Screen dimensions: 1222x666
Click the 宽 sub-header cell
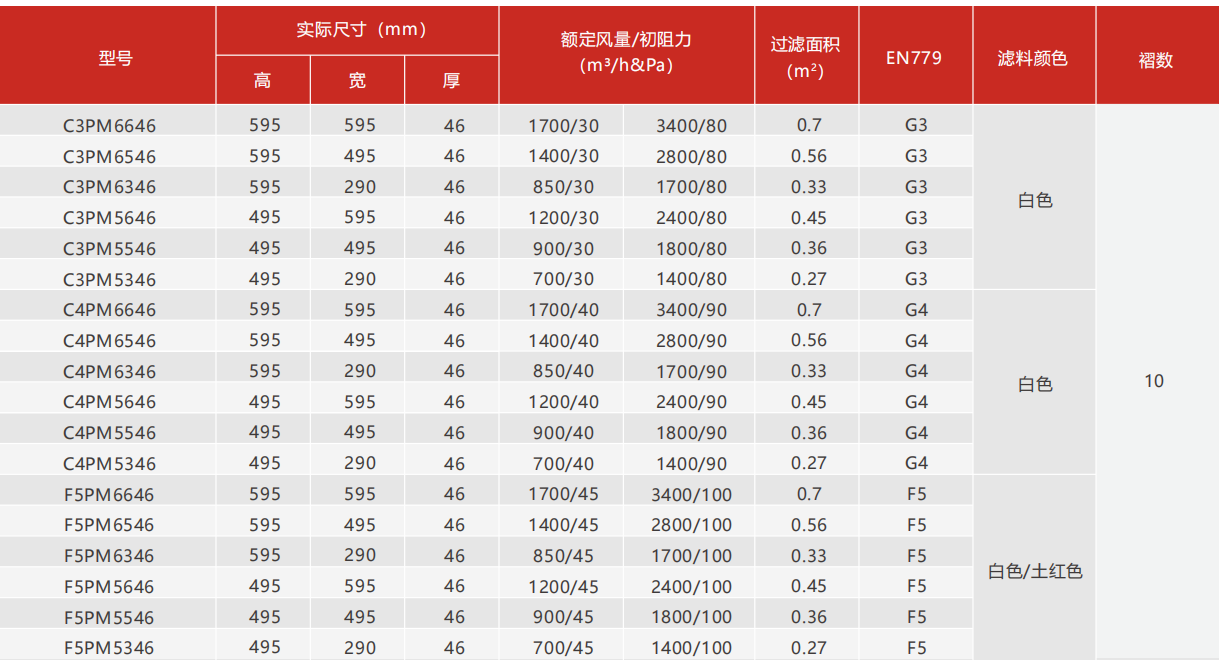click(357, 80)
